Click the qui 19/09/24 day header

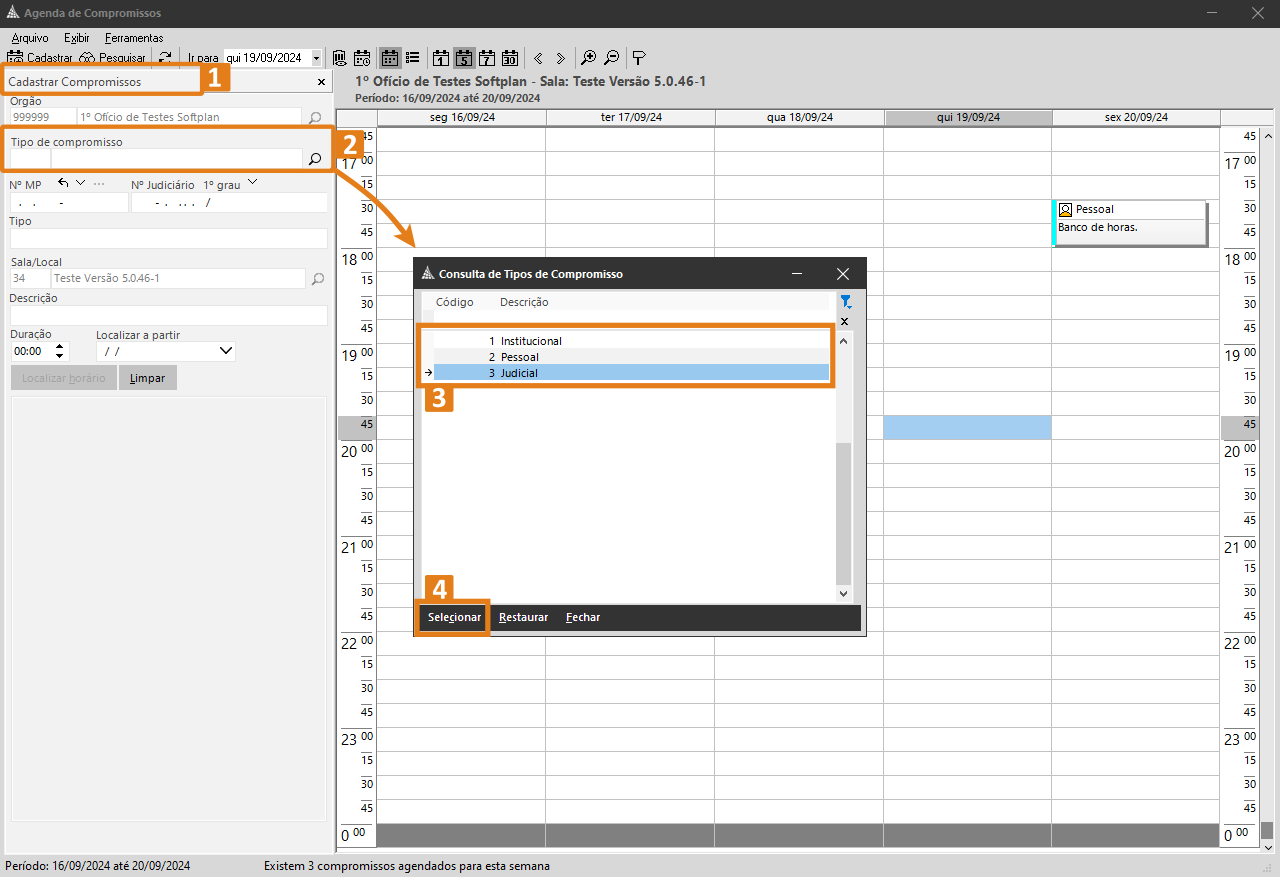pos(968,117)
